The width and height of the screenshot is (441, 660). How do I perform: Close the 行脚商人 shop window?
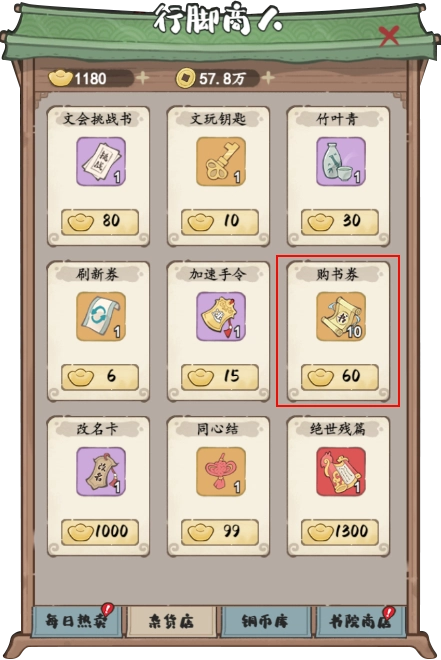[389, 36]
